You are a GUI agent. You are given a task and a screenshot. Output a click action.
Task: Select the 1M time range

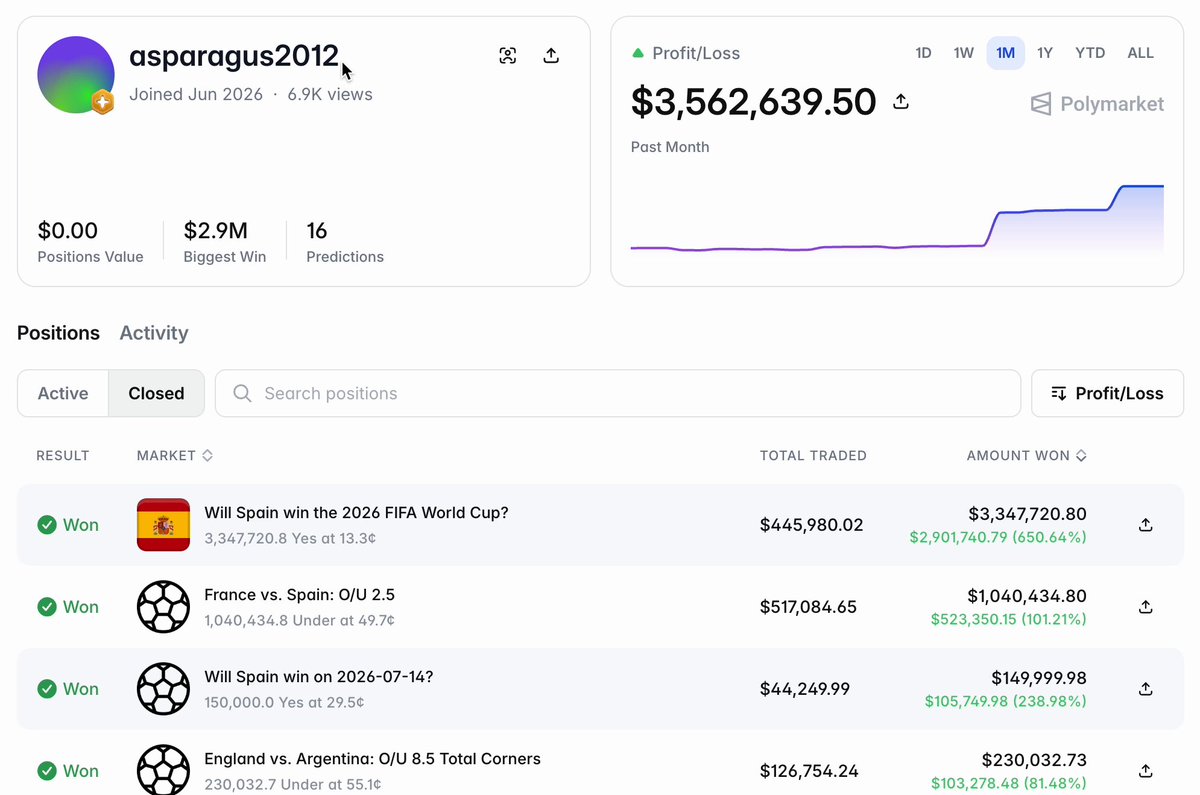pos(1005,53)
